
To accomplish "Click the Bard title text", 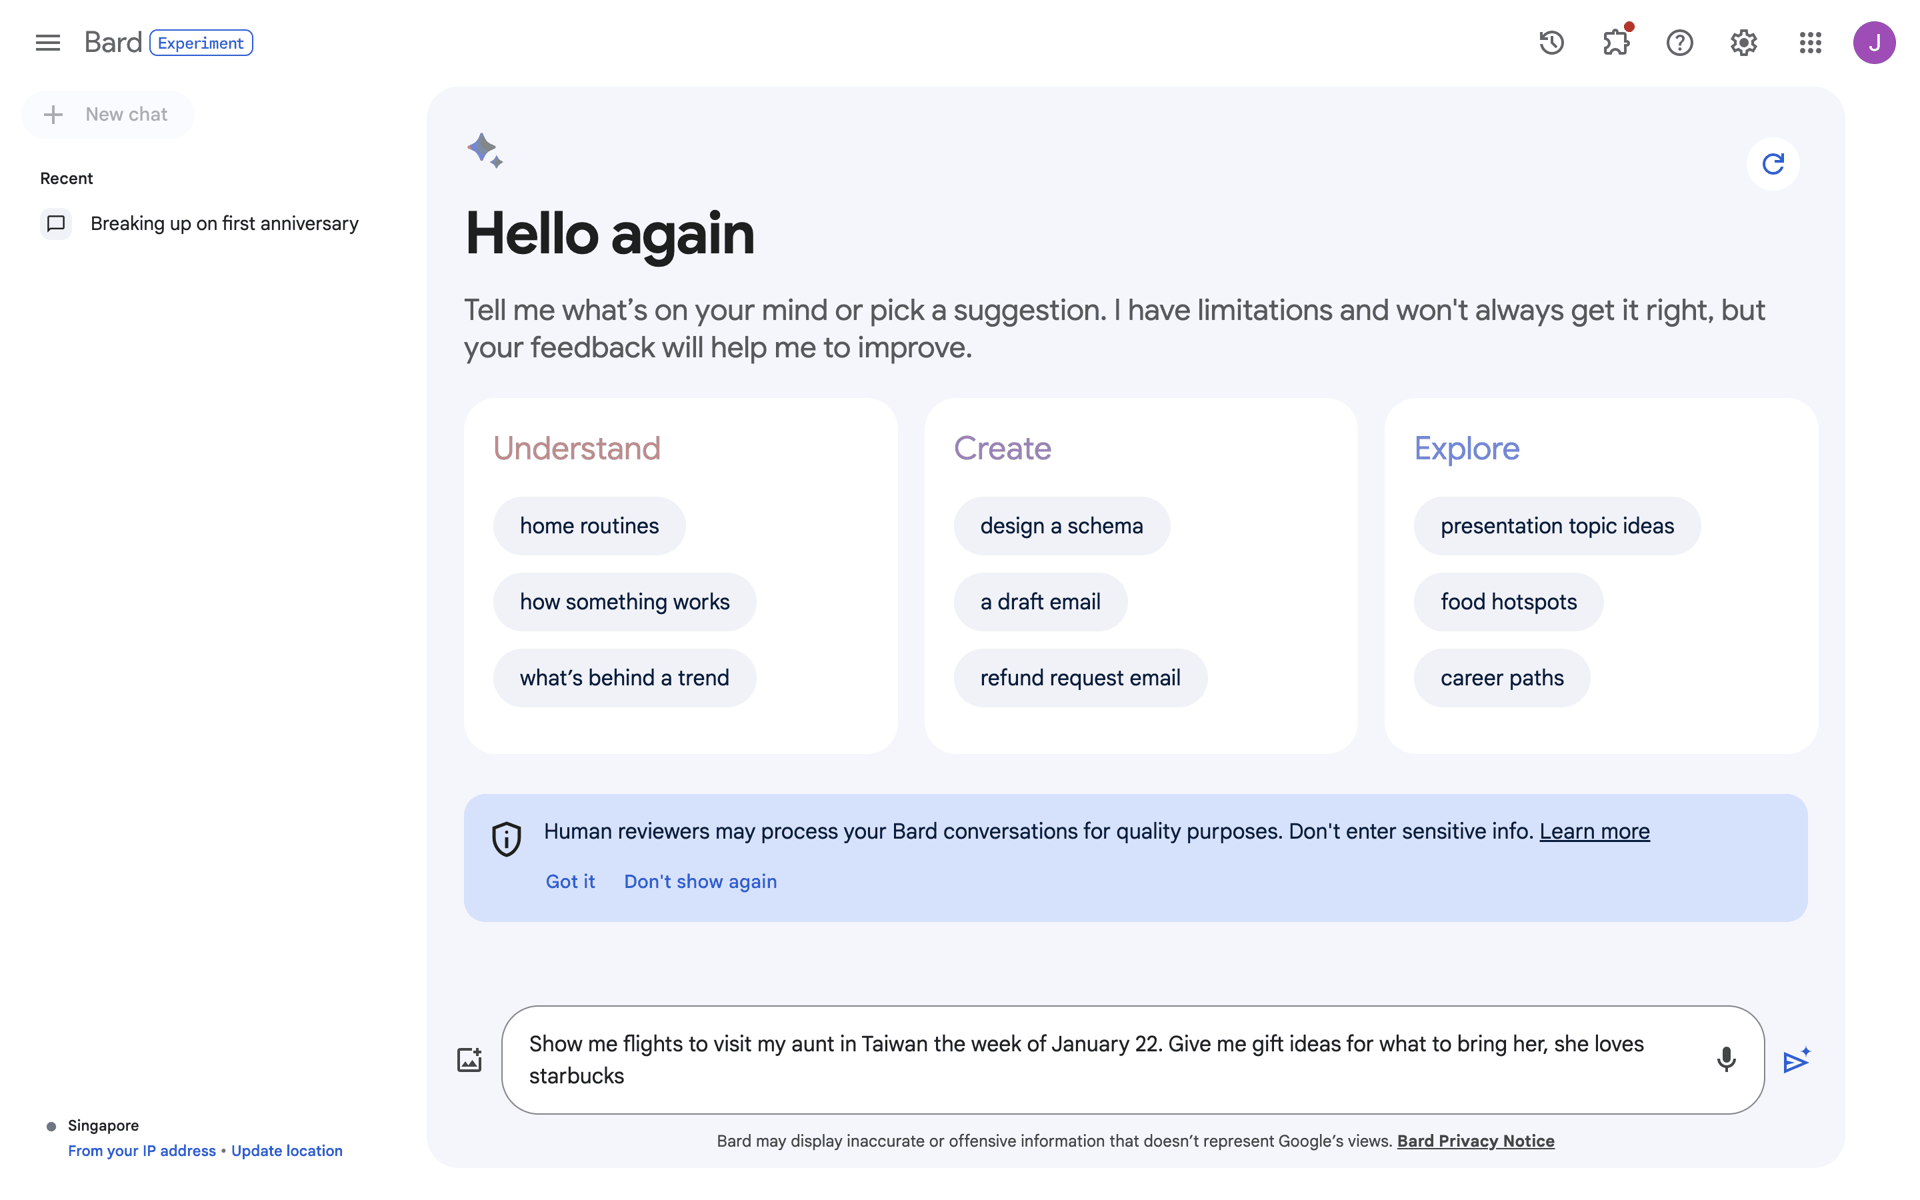I will point(113,43).
